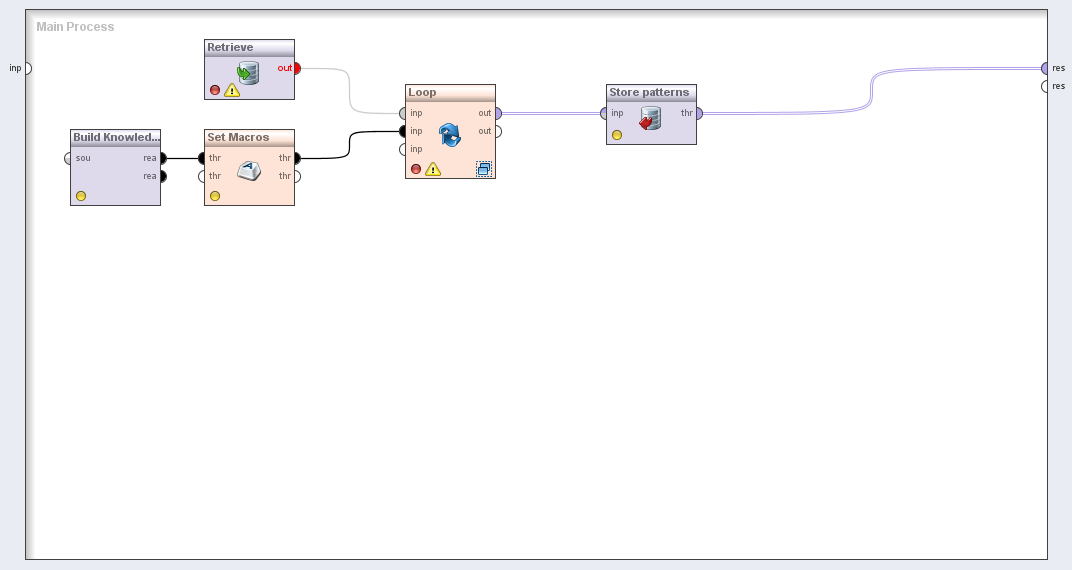
Task: Click the Retrieve operator database icon
Action: 248,72
